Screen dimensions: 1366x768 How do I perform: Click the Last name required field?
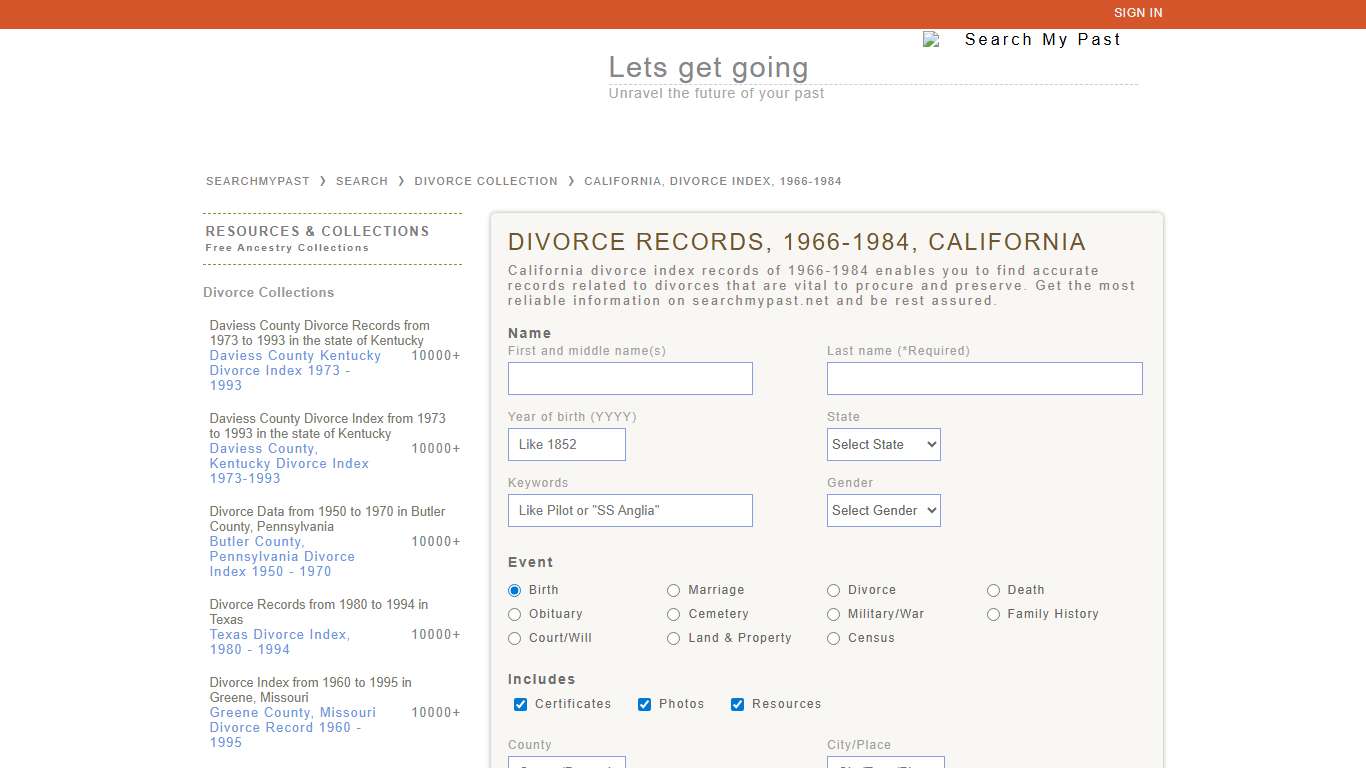[984, 378]
